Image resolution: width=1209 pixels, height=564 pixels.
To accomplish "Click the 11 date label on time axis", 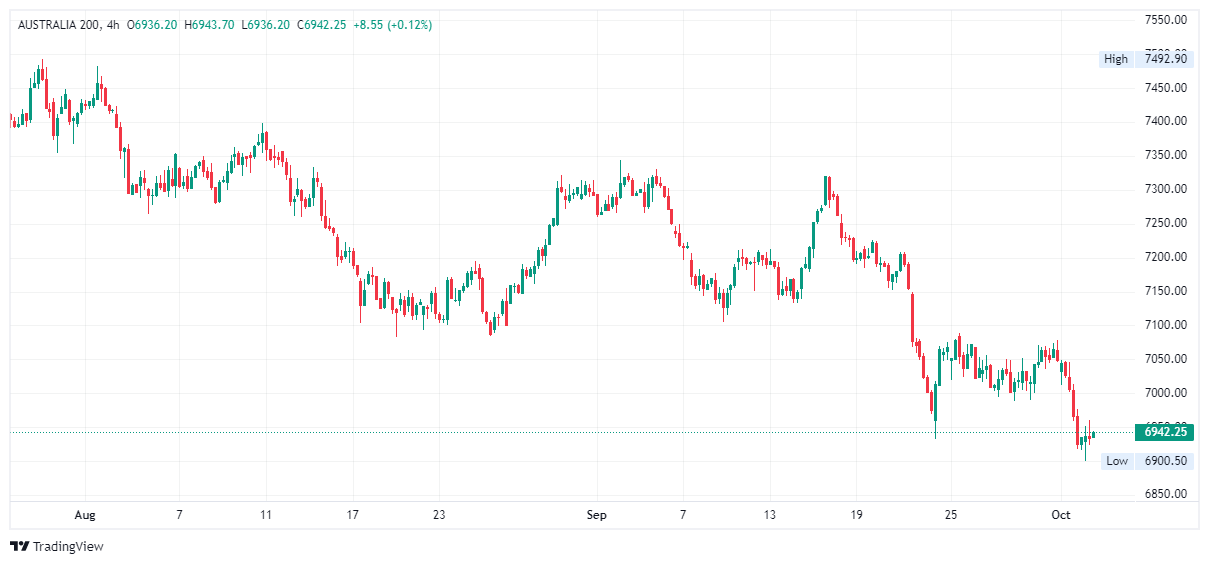I will (266, 515).
